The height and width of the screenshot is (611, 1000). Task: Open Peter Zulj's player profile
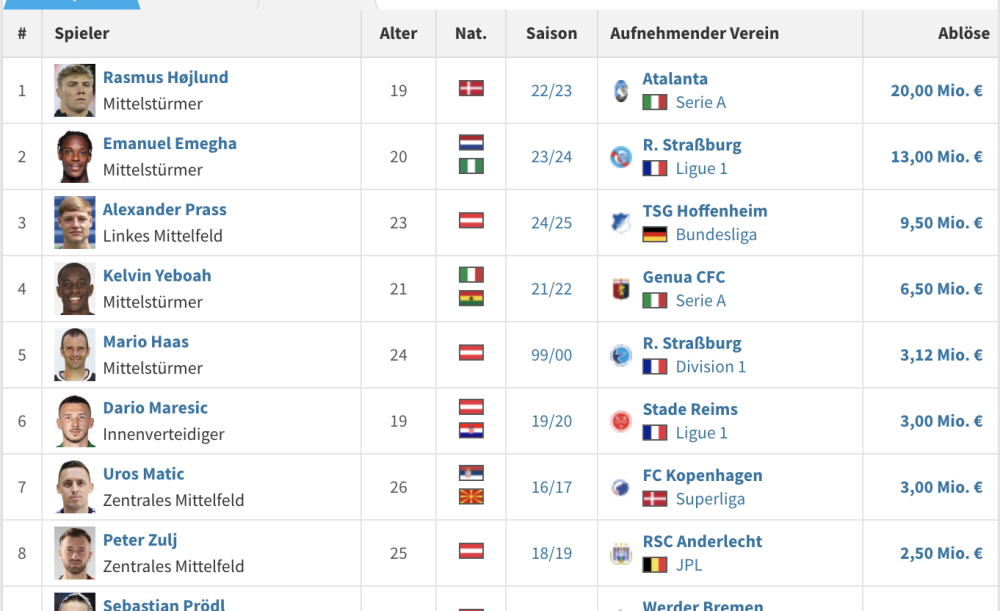point(140,540)
